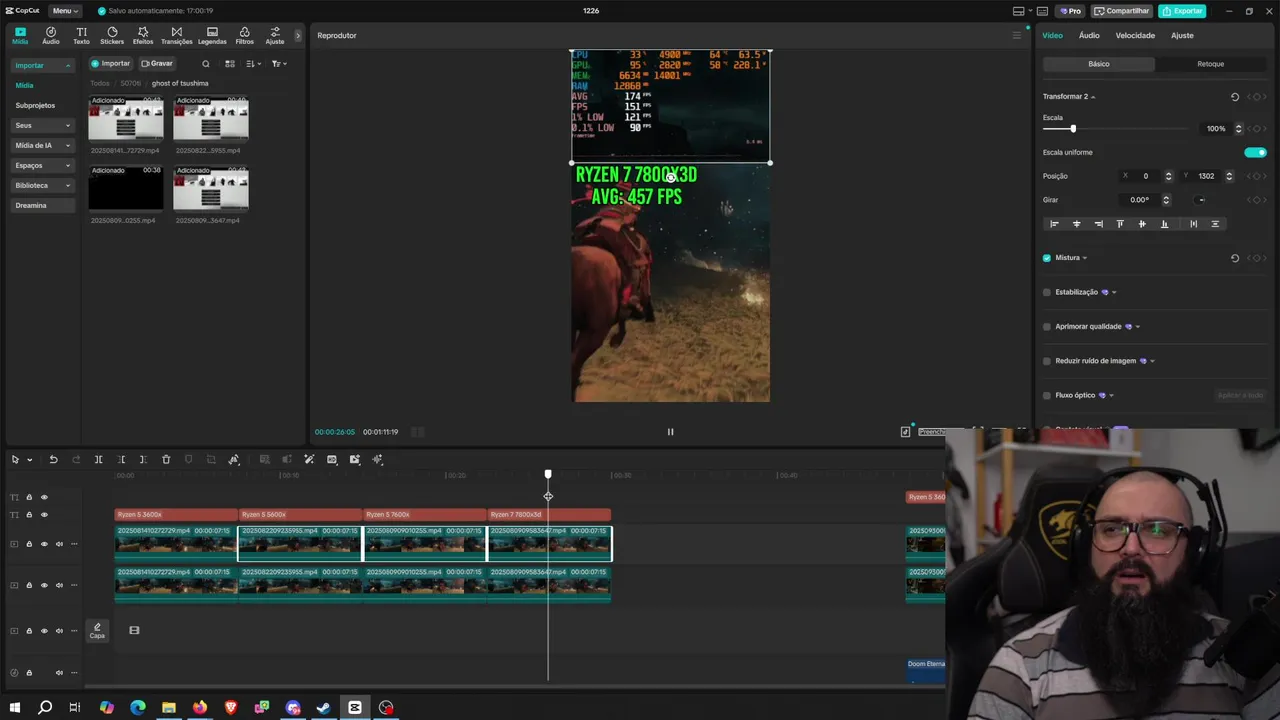The height and width of the screenshot is (720, 1280).
Task: Switch to the inspector Ajuste tab
Action: [1182, 36]
